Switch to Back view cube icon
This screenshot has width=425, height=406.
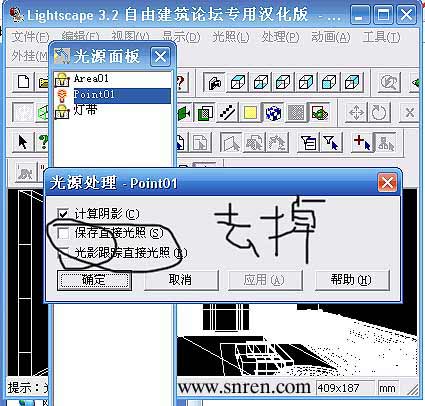tap(352, 82)
